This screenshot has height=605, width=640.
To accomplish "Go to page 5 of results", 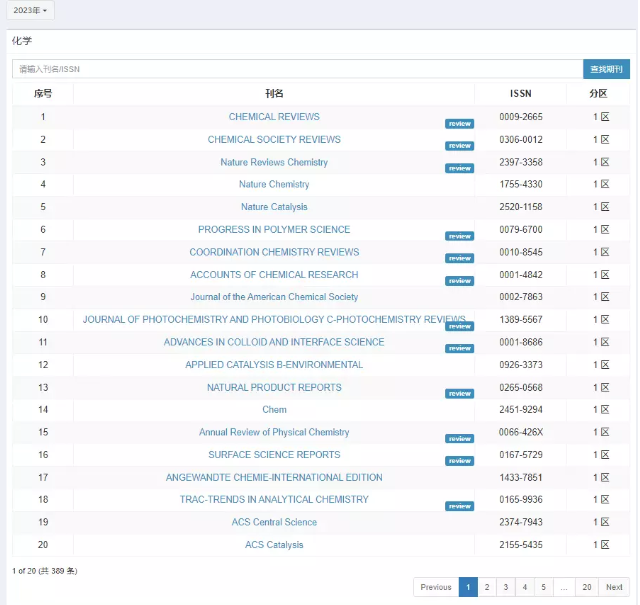I will pyautogui.click(x=544, y=587).
